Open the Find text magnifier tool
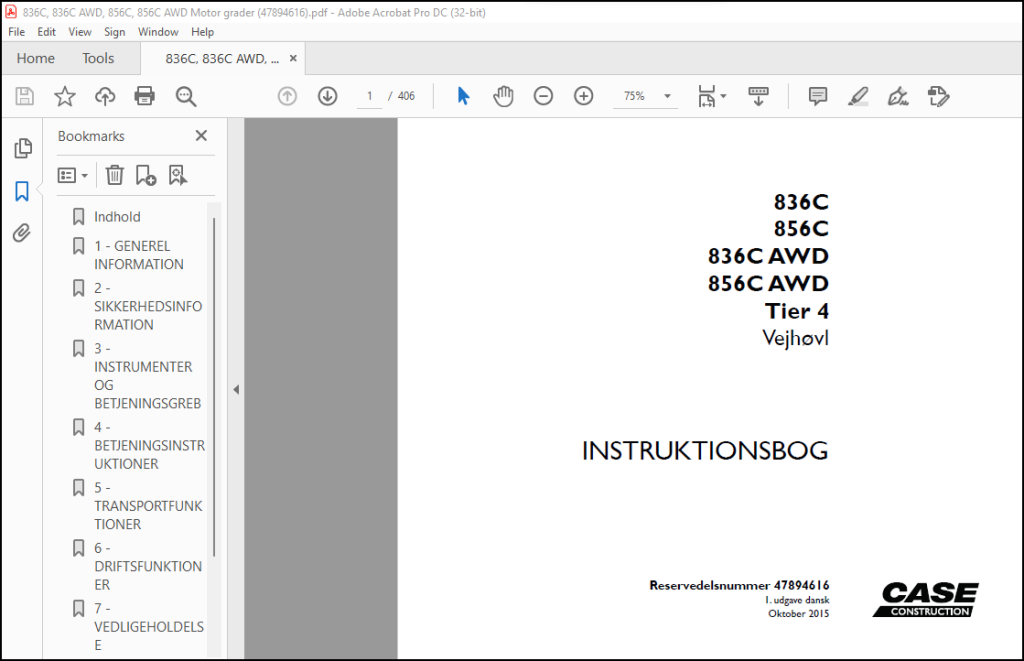This screenshot has width=1024, height=661. click(185, 97)
